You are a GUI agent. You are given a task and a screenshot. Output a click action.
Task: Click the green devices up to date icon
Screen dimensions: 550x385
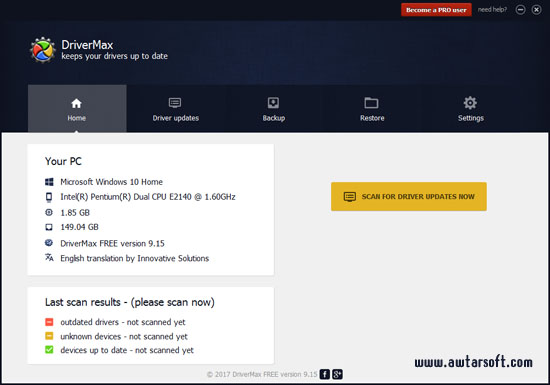49,350
